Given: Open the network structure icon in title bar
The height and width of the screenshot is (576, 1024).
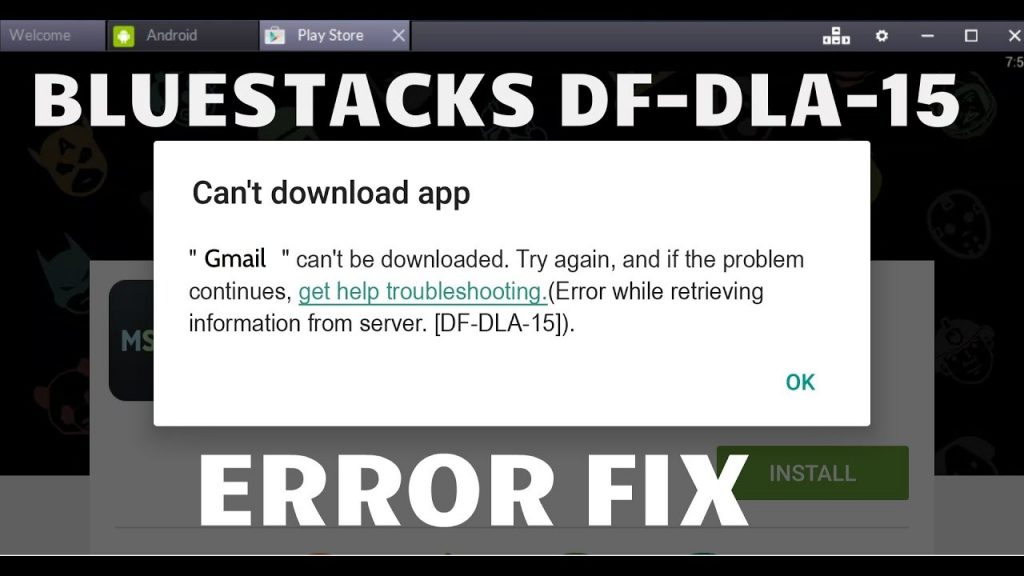Looking at the screenshot, I should pyautogui.click(x=836, y=35).
